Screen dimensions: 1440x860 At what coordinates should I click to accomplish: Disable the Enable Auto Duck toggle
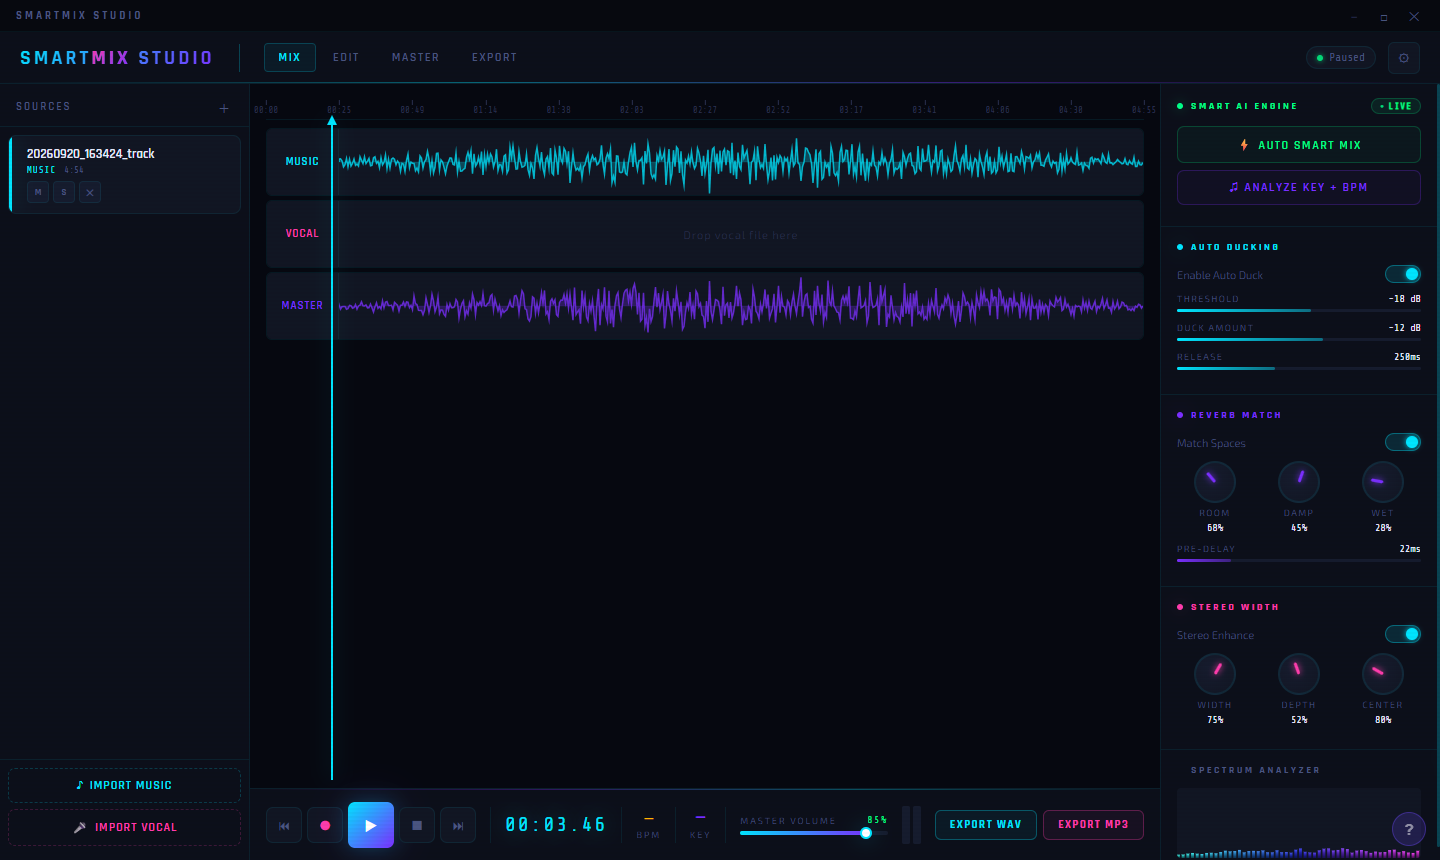[x=1403, y=274]
